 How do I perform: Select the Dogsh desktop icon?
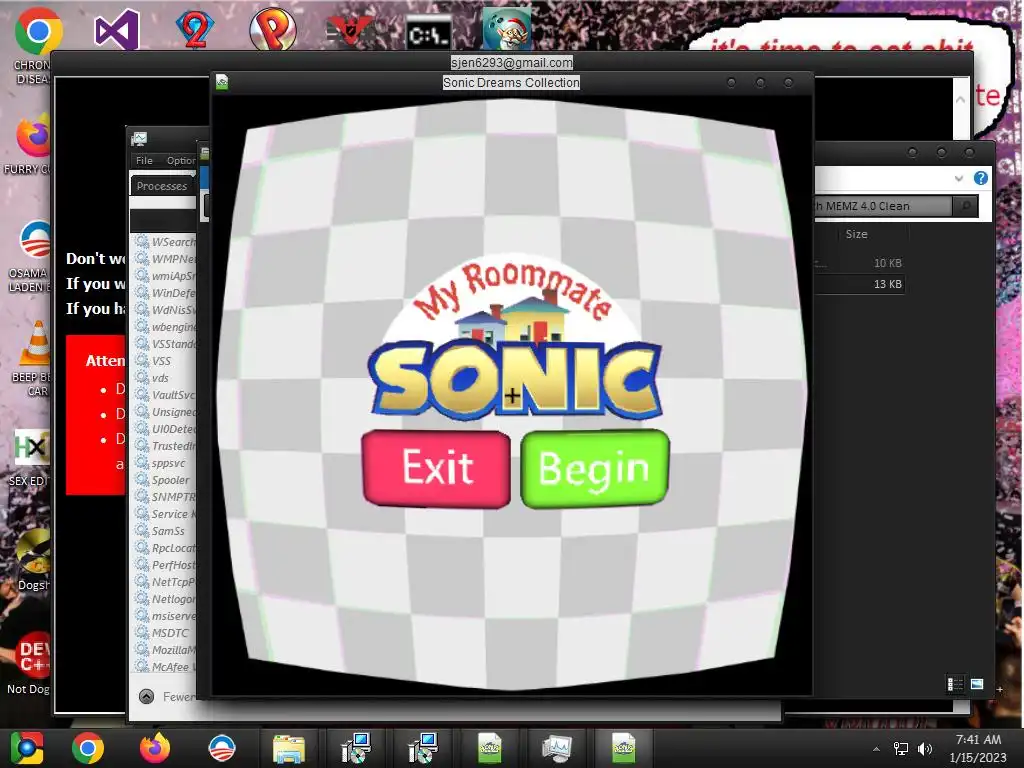[x=34, y=552]
